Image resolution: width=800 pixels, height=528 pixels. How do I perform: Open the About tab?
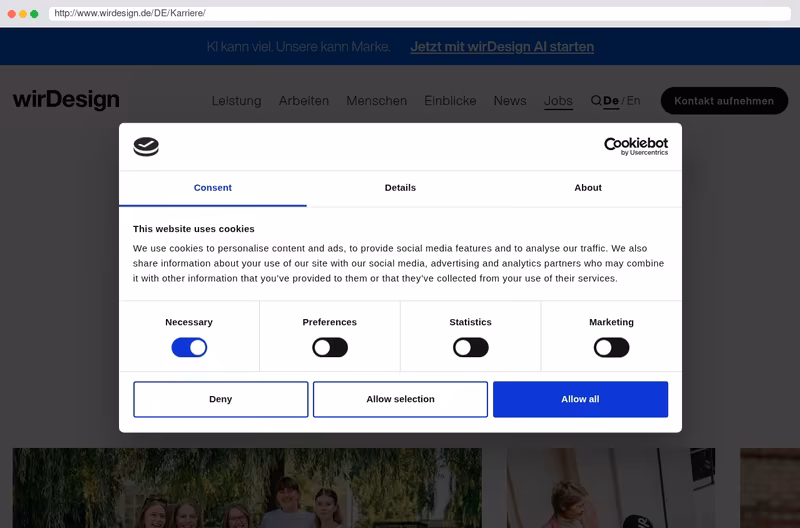pyautogui.click(x=588, y=188)
